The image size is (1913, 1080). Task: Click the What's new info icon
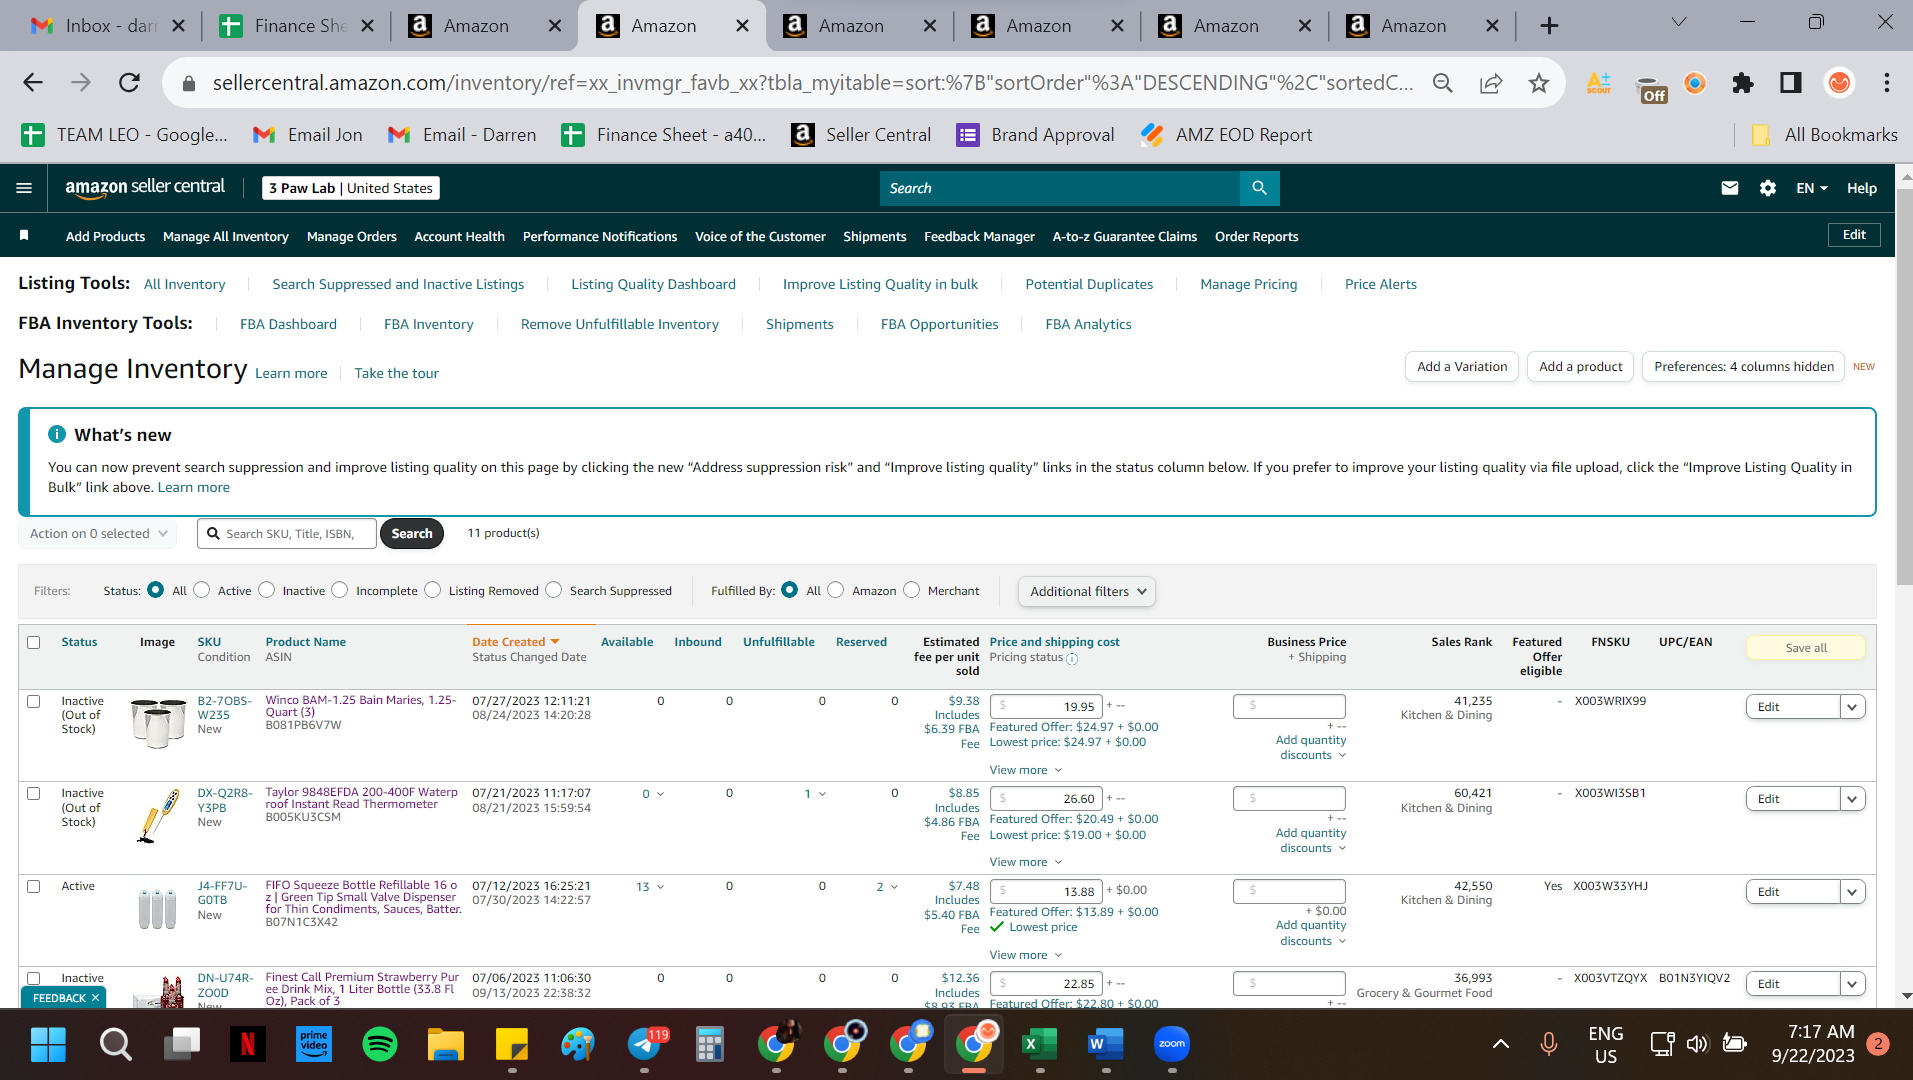[57, 434]
